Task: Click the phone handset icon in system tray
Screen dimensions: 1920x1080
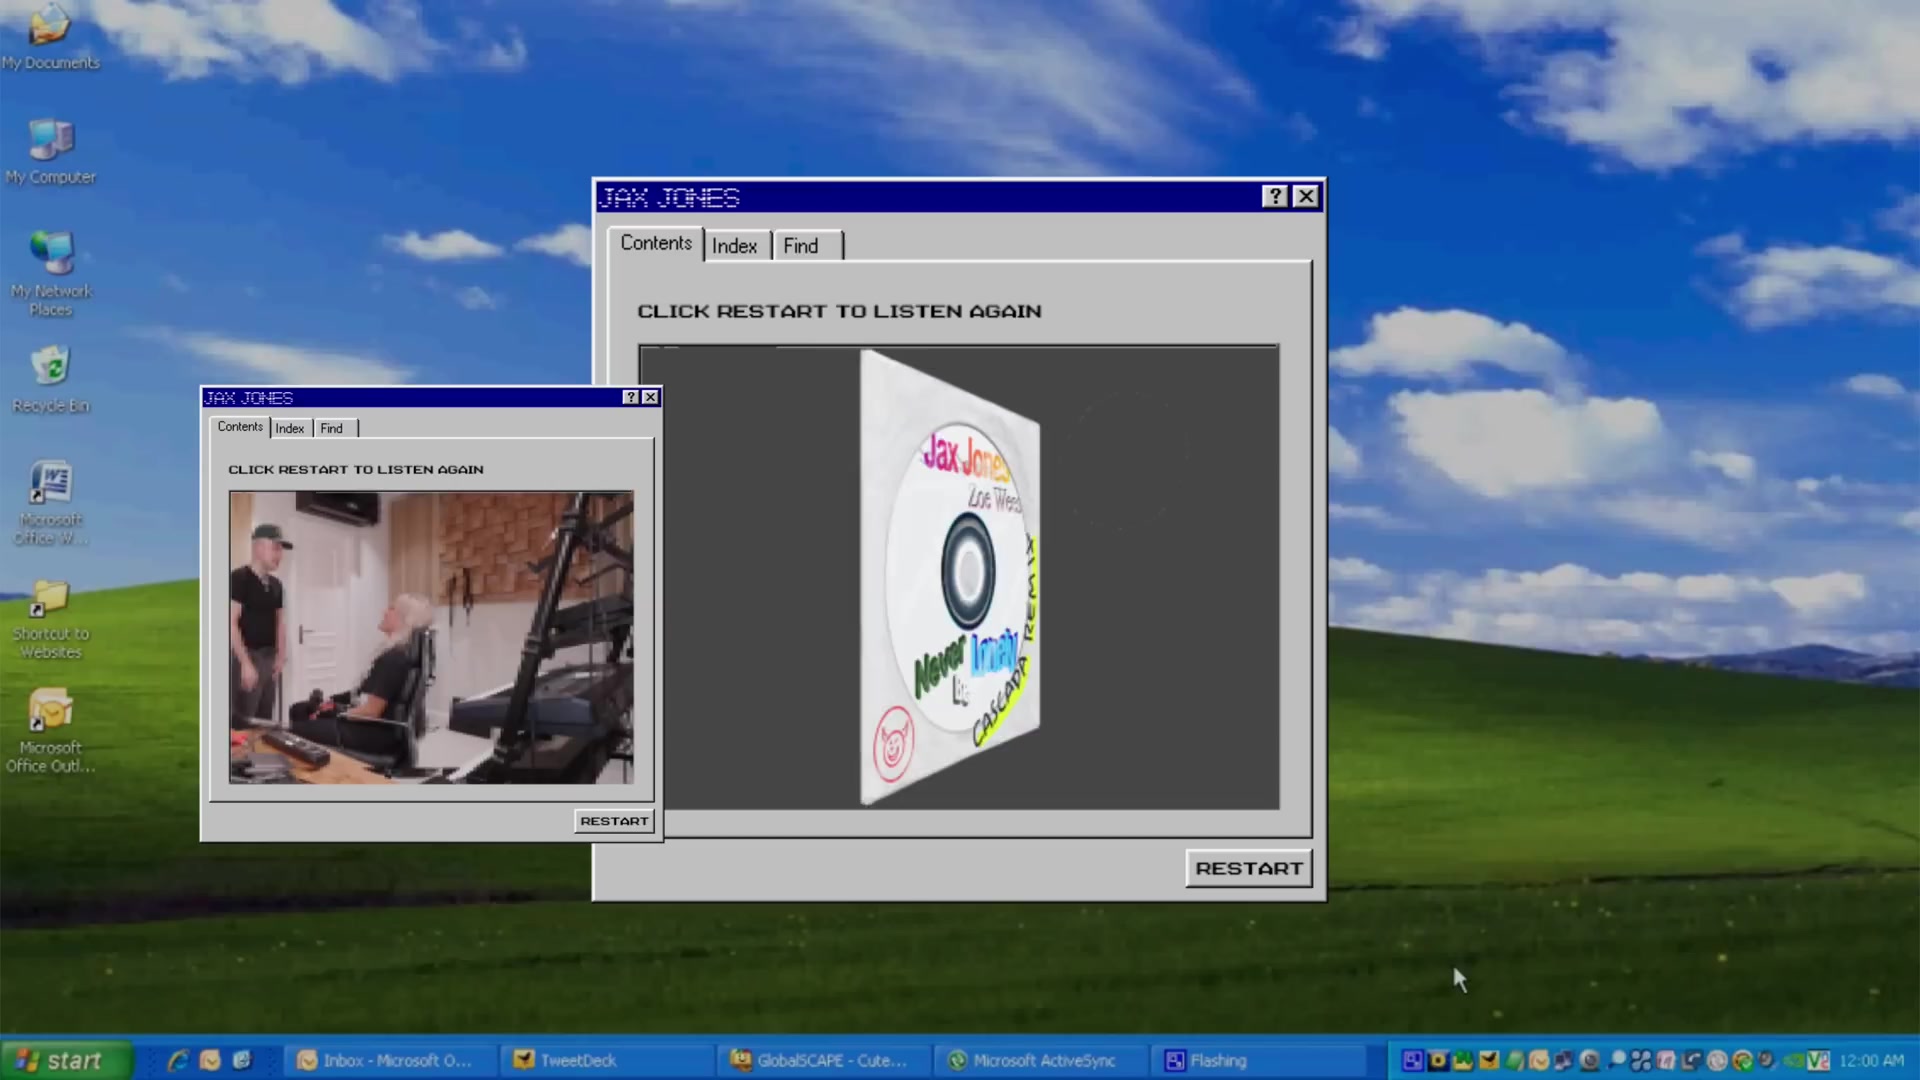Action: [x=1691, y=1060]
